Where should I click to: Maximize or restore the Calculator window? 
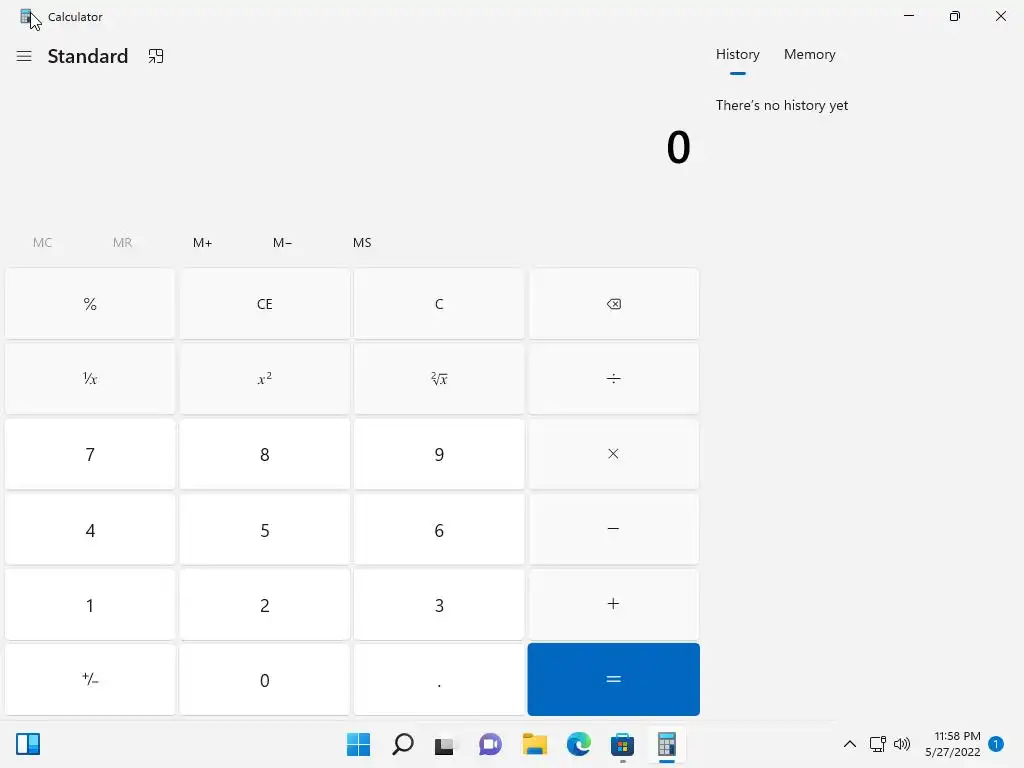click(x=955, y=16)
